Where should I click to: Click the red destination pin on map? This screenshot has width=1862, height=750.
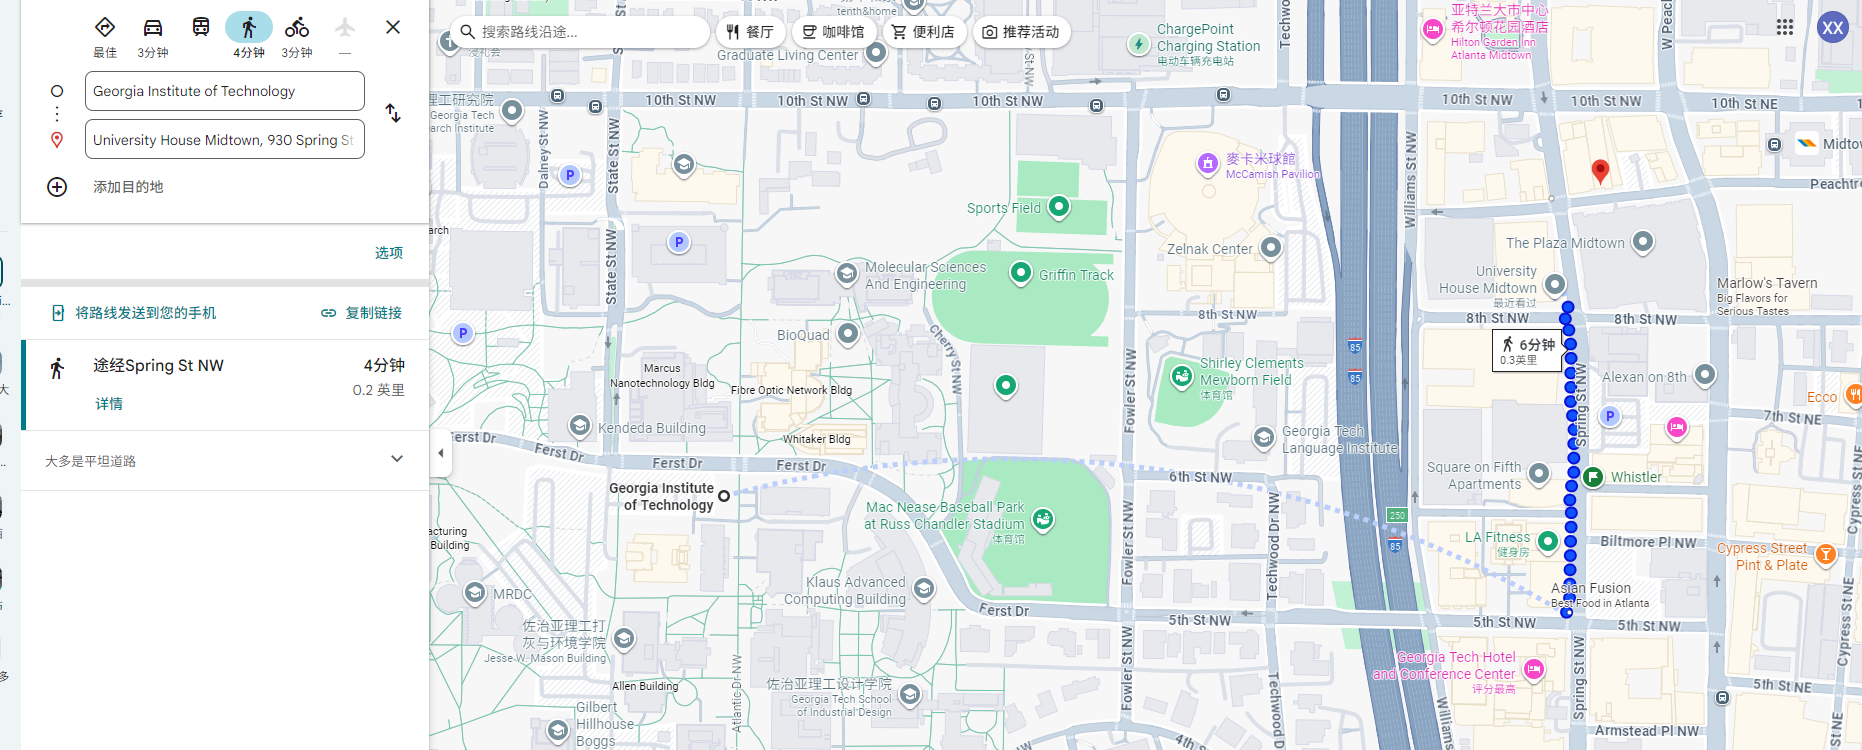pos(1600,171)
